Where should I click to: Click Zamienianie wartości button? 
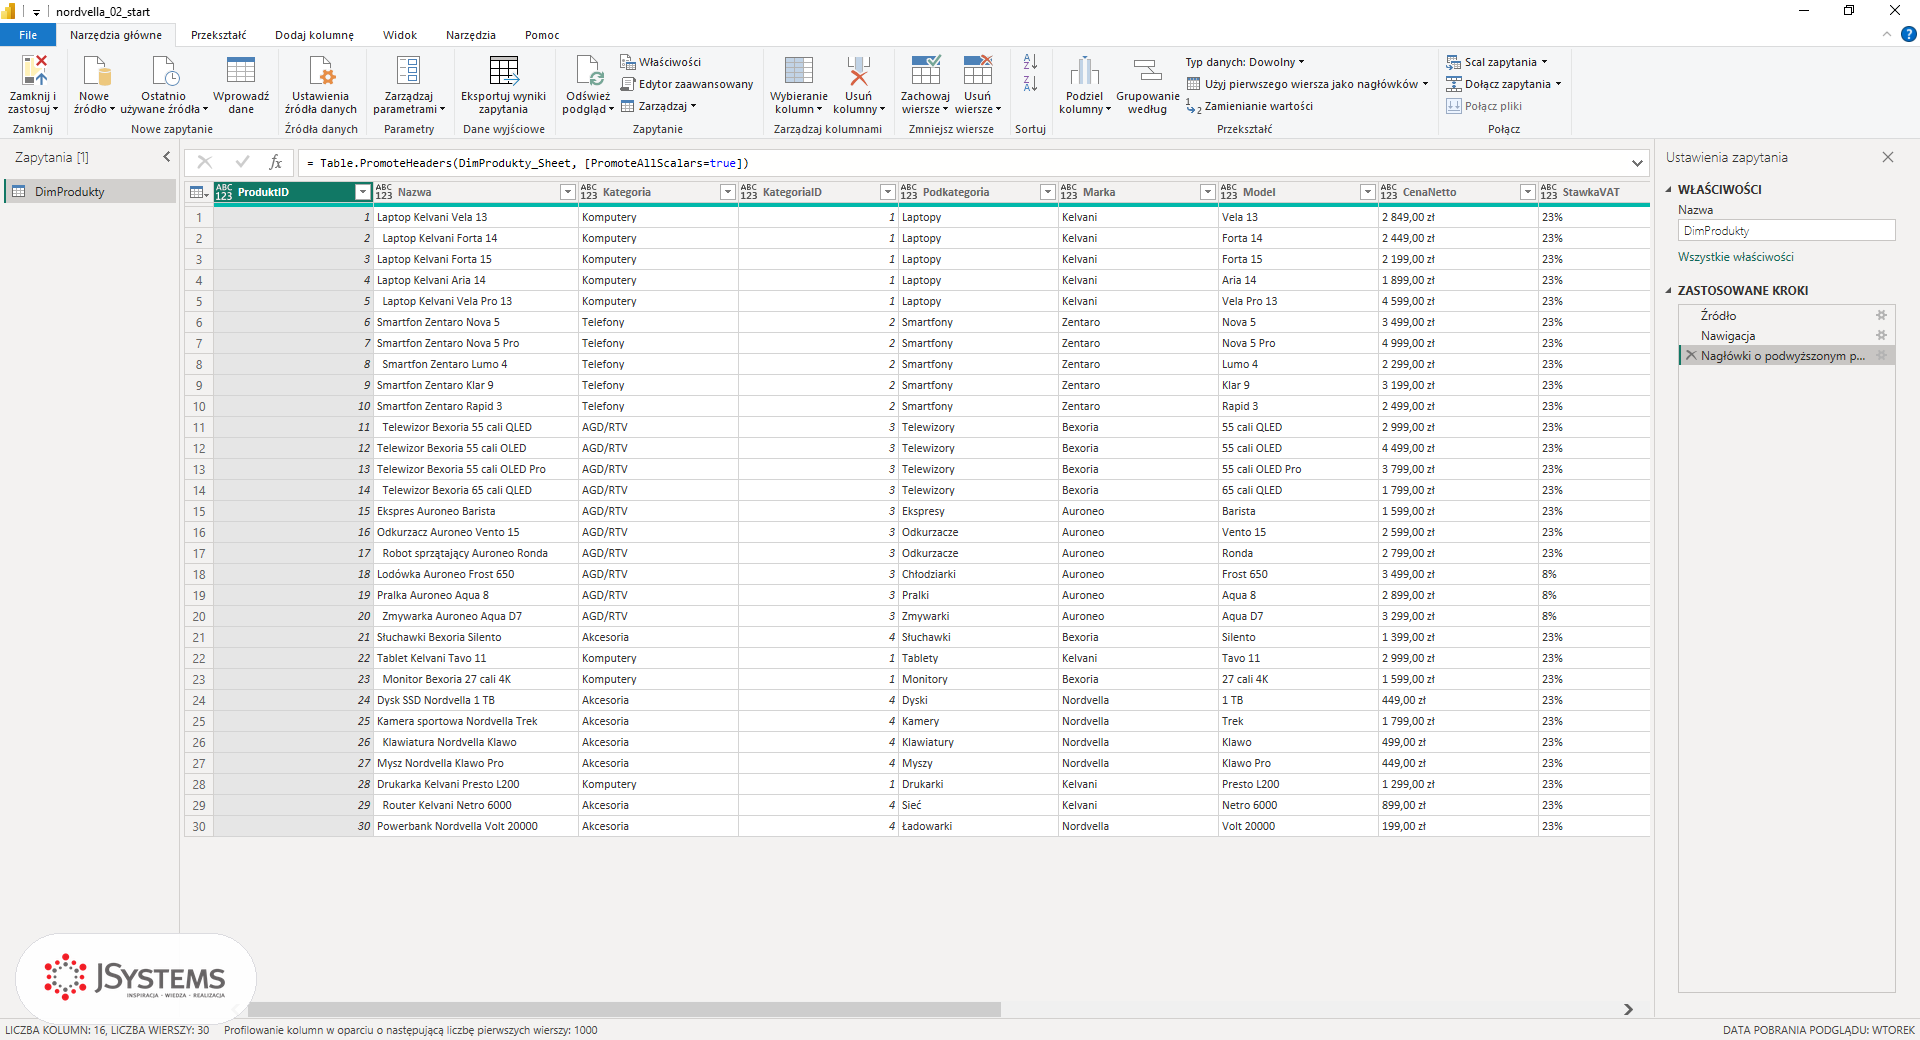point(1250,106)
